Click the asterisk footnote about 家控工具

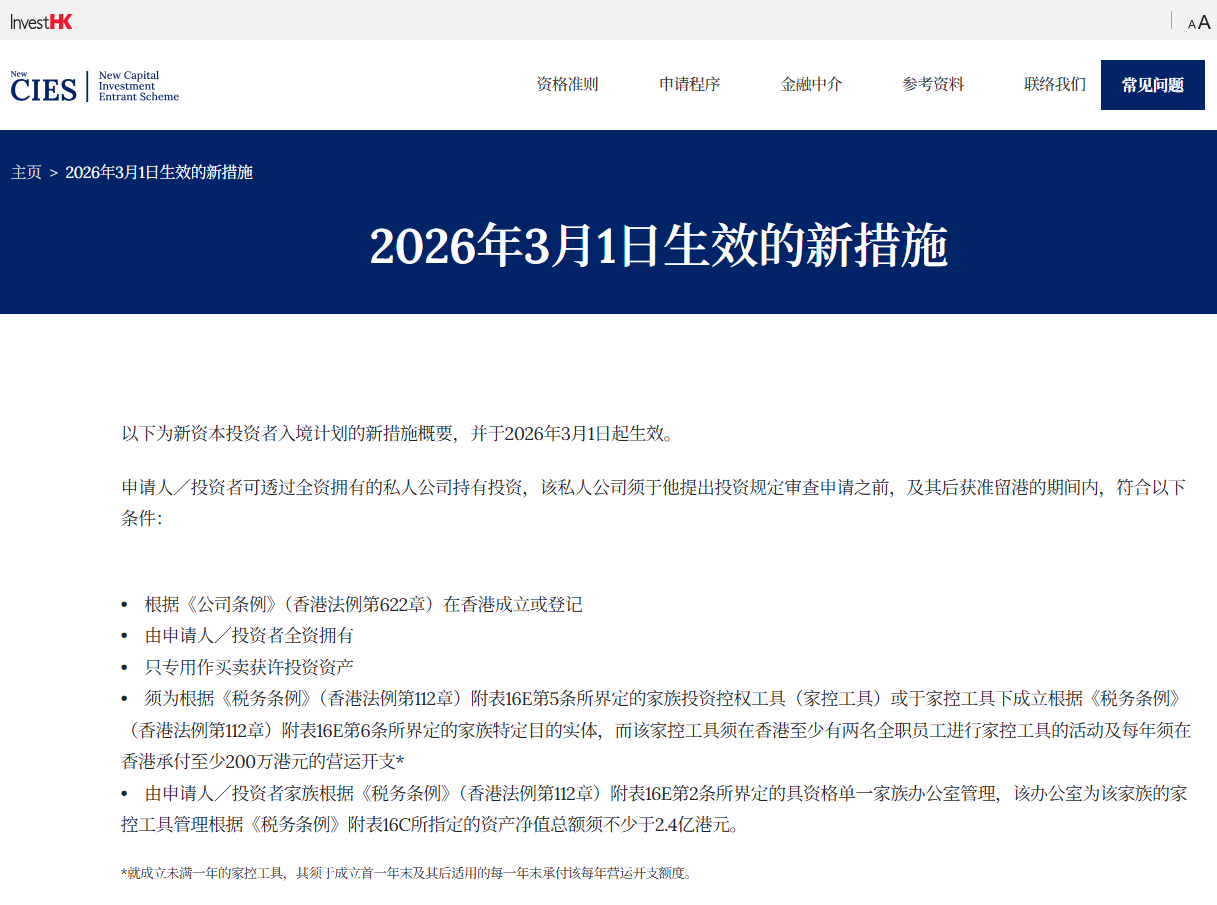[x=405, y=873]
